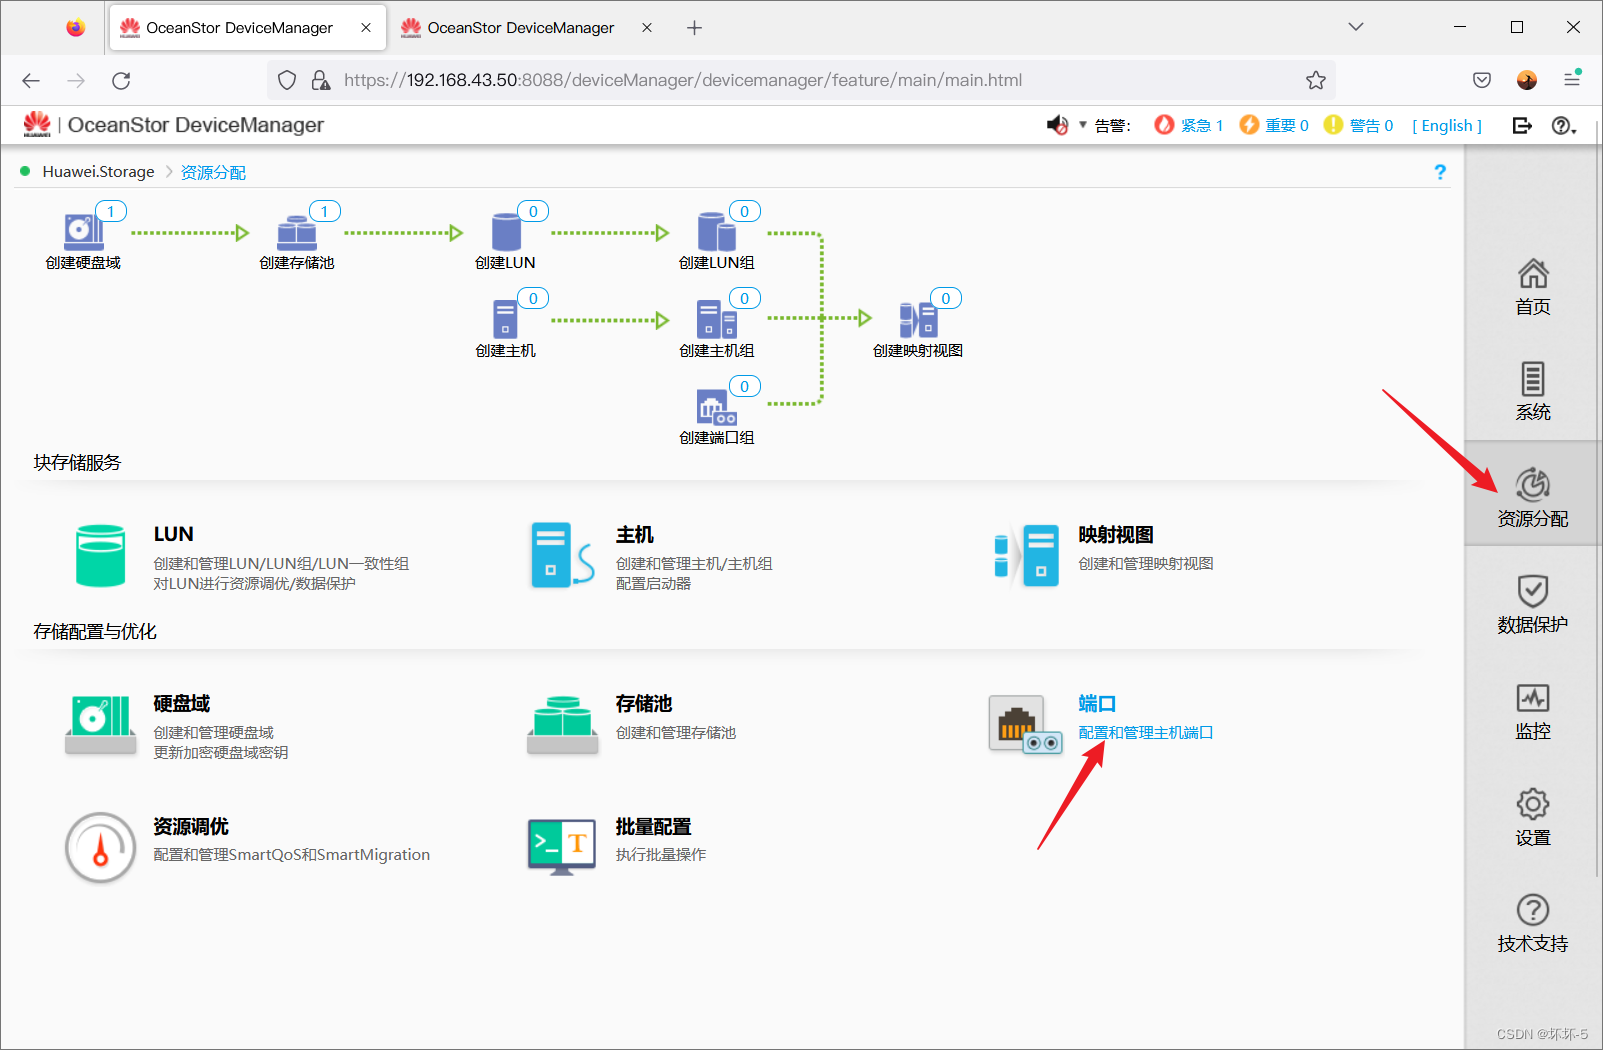Open the Batch Configuration (批量配置) terminal icon
The image size is (1603, 1050).
pyautogui.click(x=562, y=847)
